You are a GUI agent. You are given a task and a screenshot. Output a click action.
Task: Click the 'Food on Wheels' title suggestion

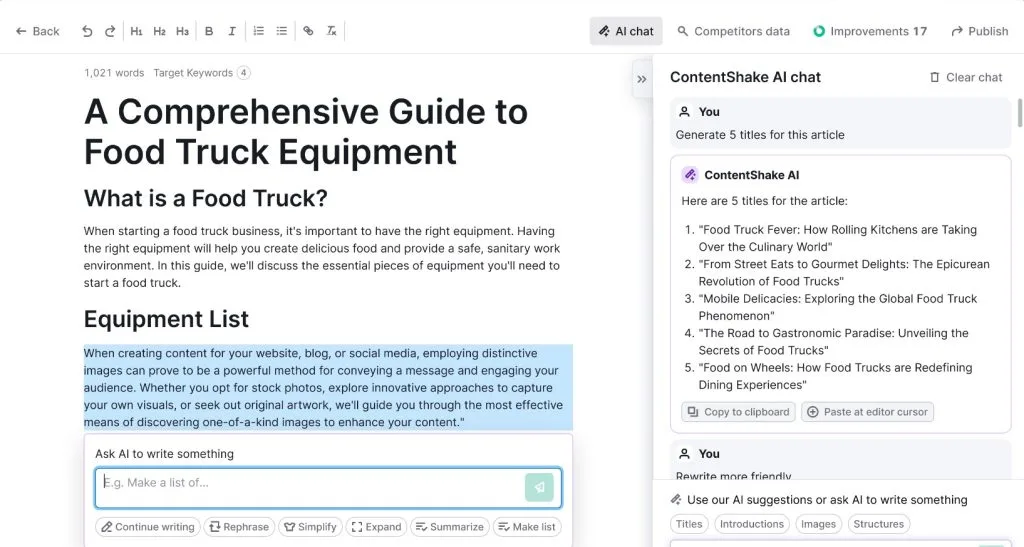835,376
